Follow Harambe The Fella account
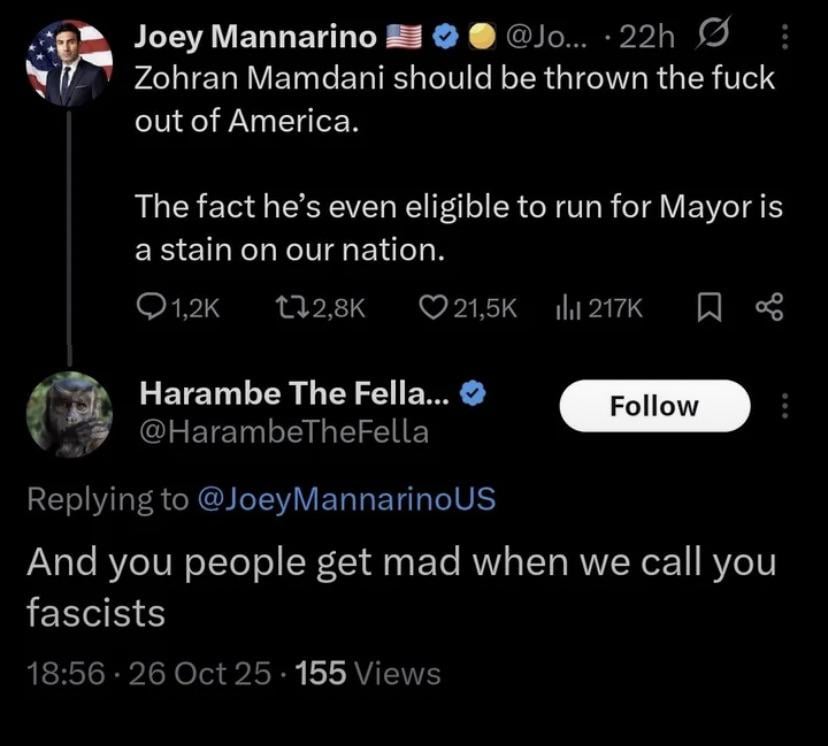 654,406
